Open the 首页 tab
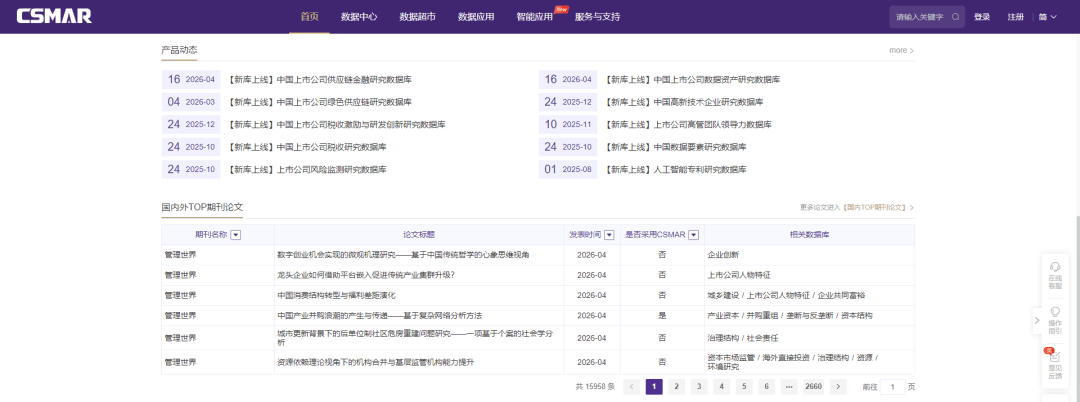 click(310, 17)
